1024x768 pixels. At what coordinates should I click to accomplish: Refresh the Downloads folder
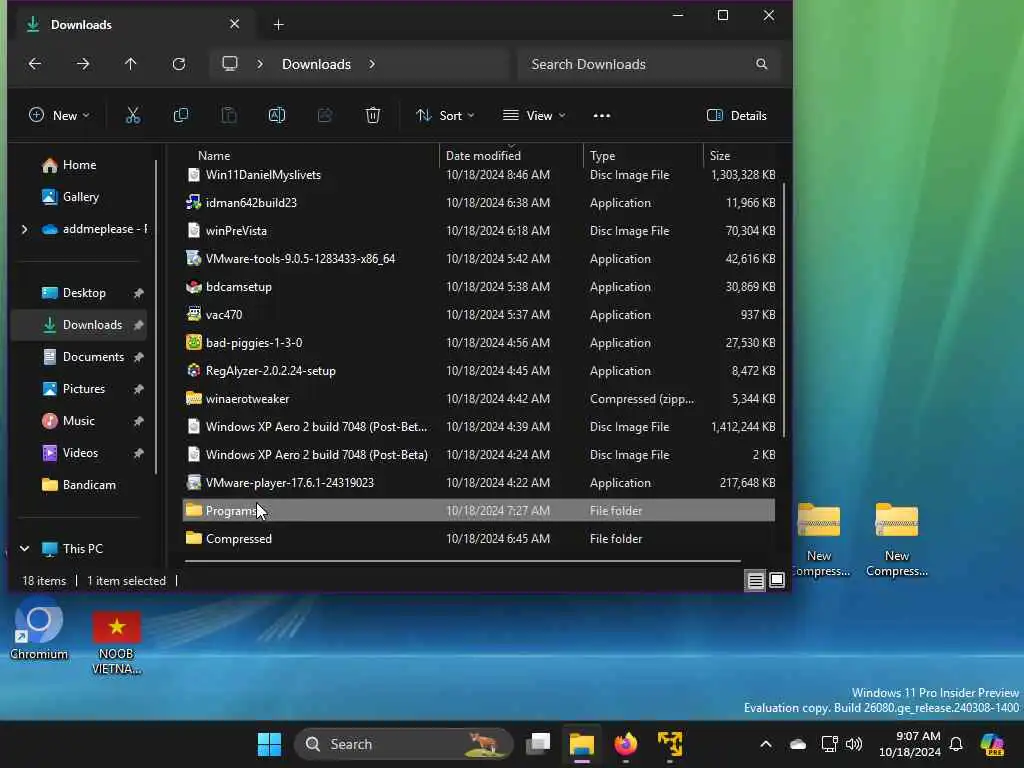[x=179, y=64]
